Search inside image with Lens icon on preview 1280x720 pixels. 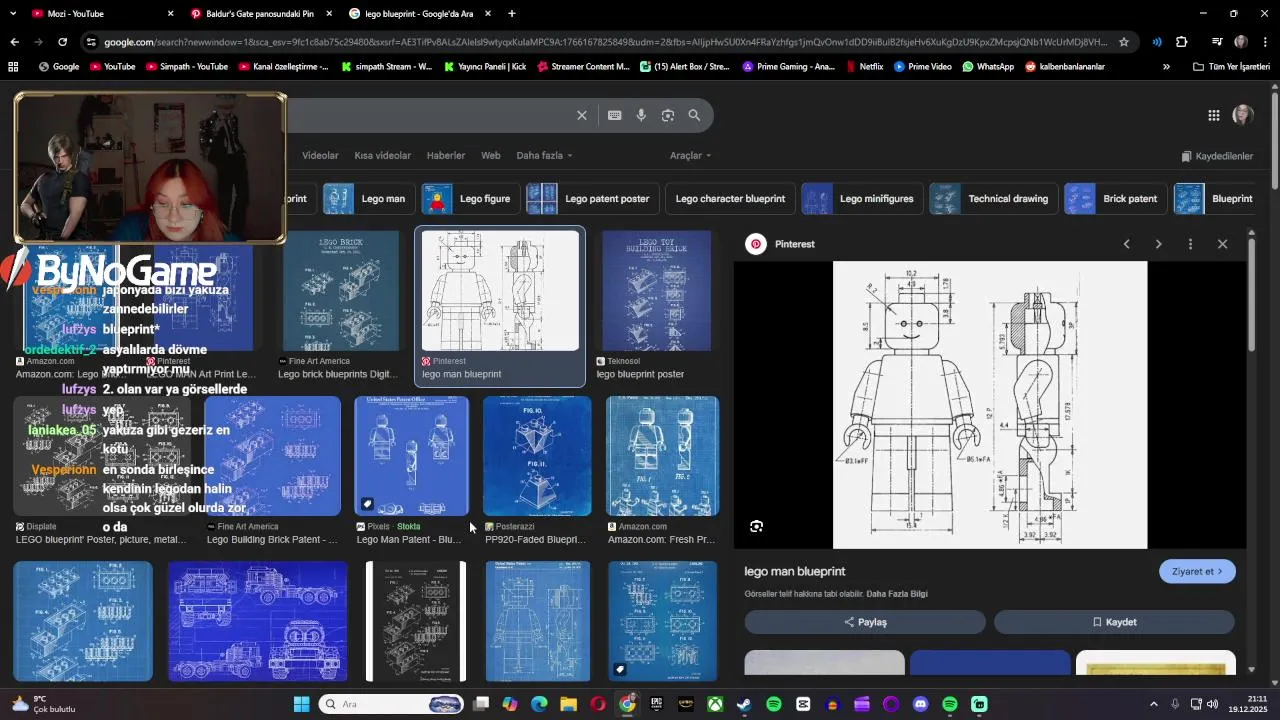click(757, 526)
